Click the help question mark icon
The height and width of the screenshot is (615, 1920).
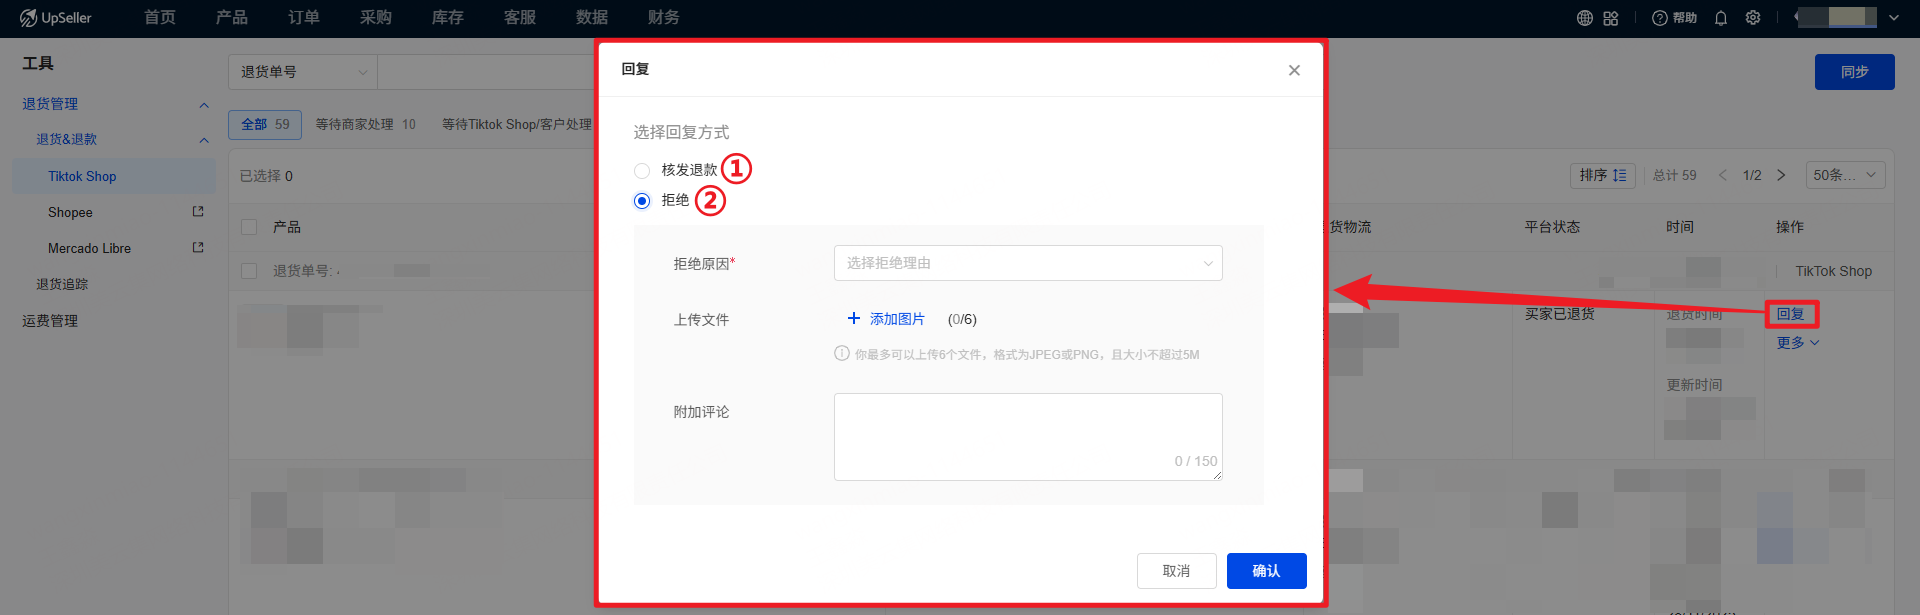pyautogui.click(x=1660, y=18)
